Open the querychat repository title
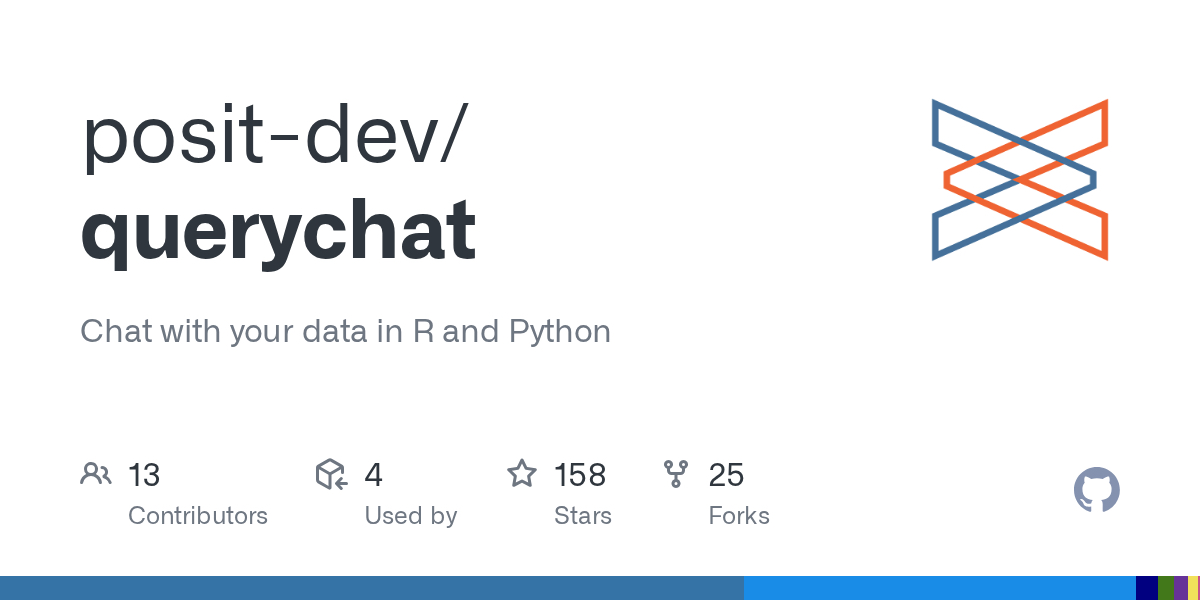The height and width of the screenshot is (600, 1200). point(278,229)
